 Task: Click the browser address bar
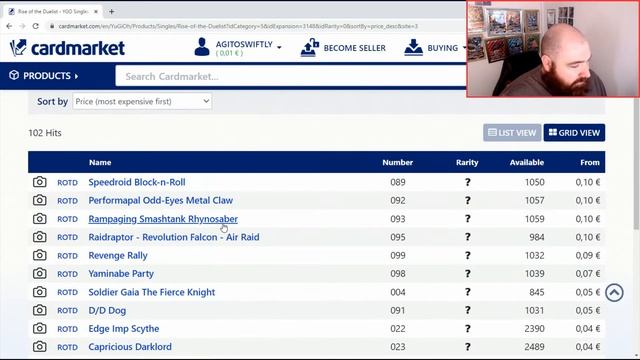pyautogui.click(x=237, y=26)
